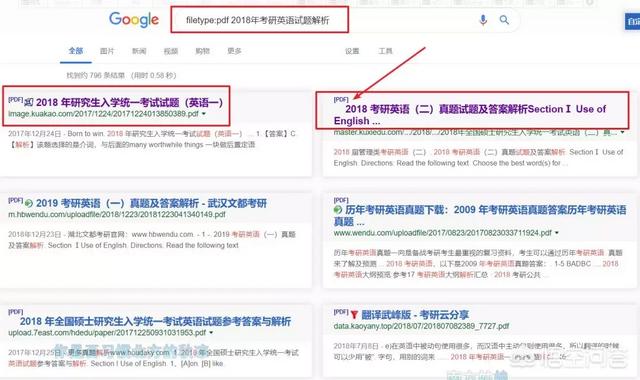This screenshot has height=380, width=640.
Task: Open the 更多 menu
Action: coord(234,51)
